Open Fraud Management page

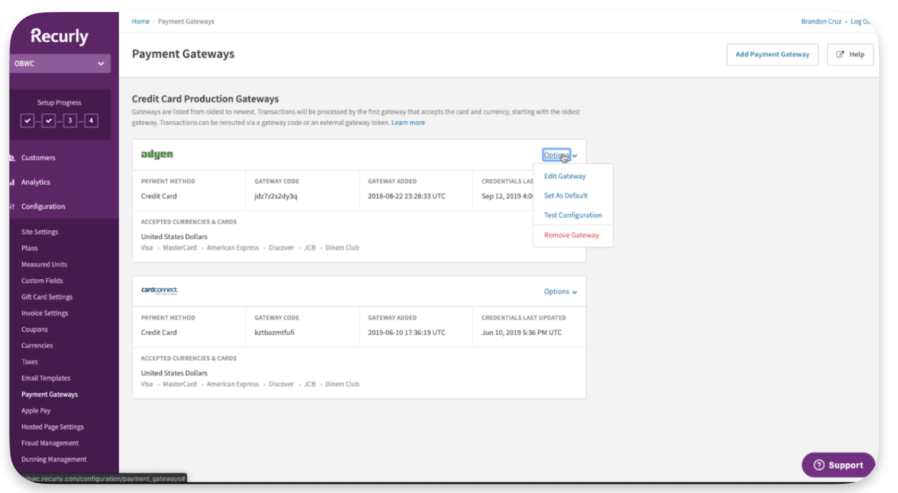(50, 443)
